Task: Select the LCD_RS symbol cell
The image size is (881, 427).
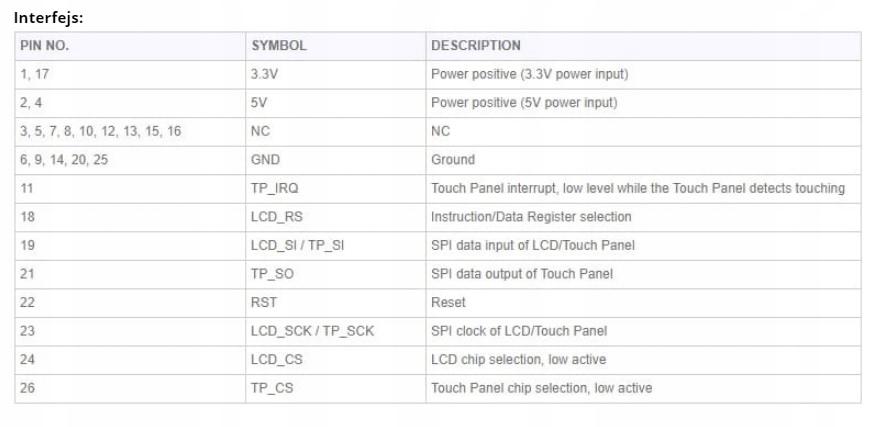Action: point(276,217)
